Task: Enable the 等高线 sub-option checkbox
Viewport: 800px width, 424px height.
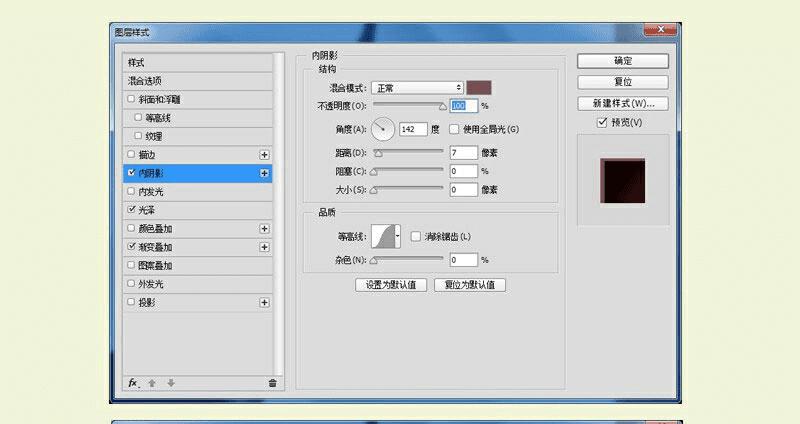Action: (138, 117)
